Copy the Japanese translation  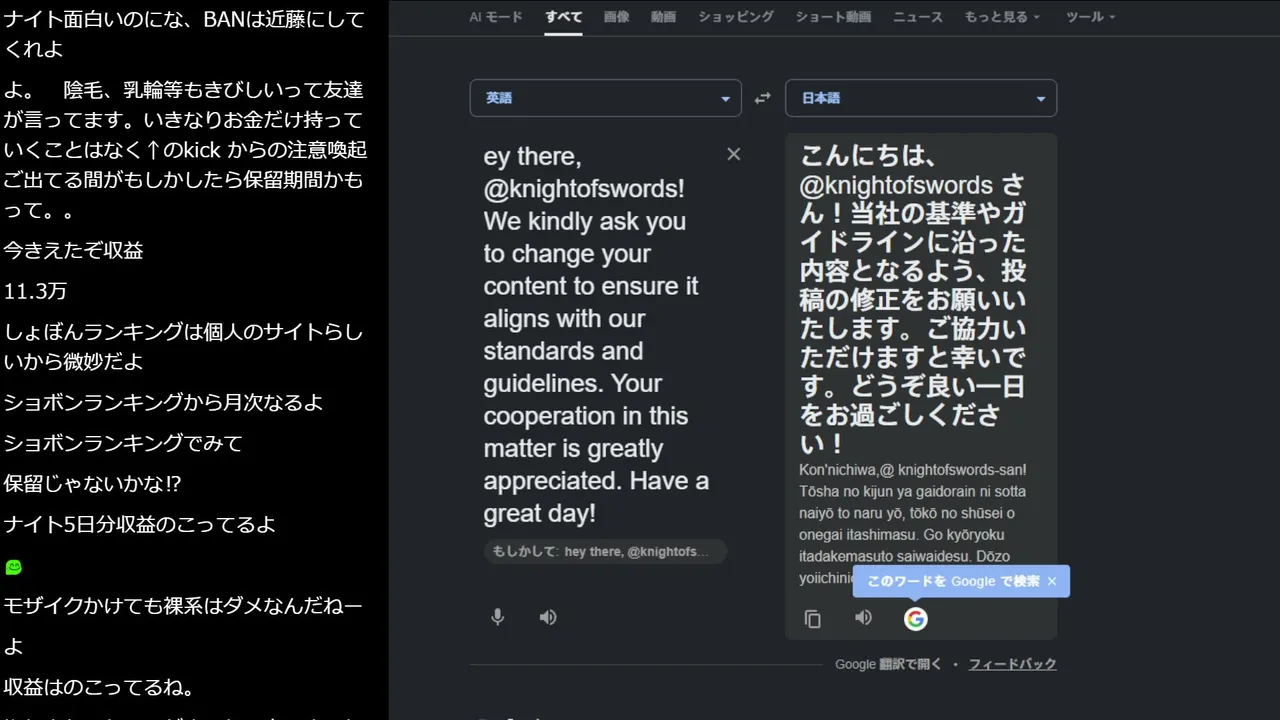(813, 619)
